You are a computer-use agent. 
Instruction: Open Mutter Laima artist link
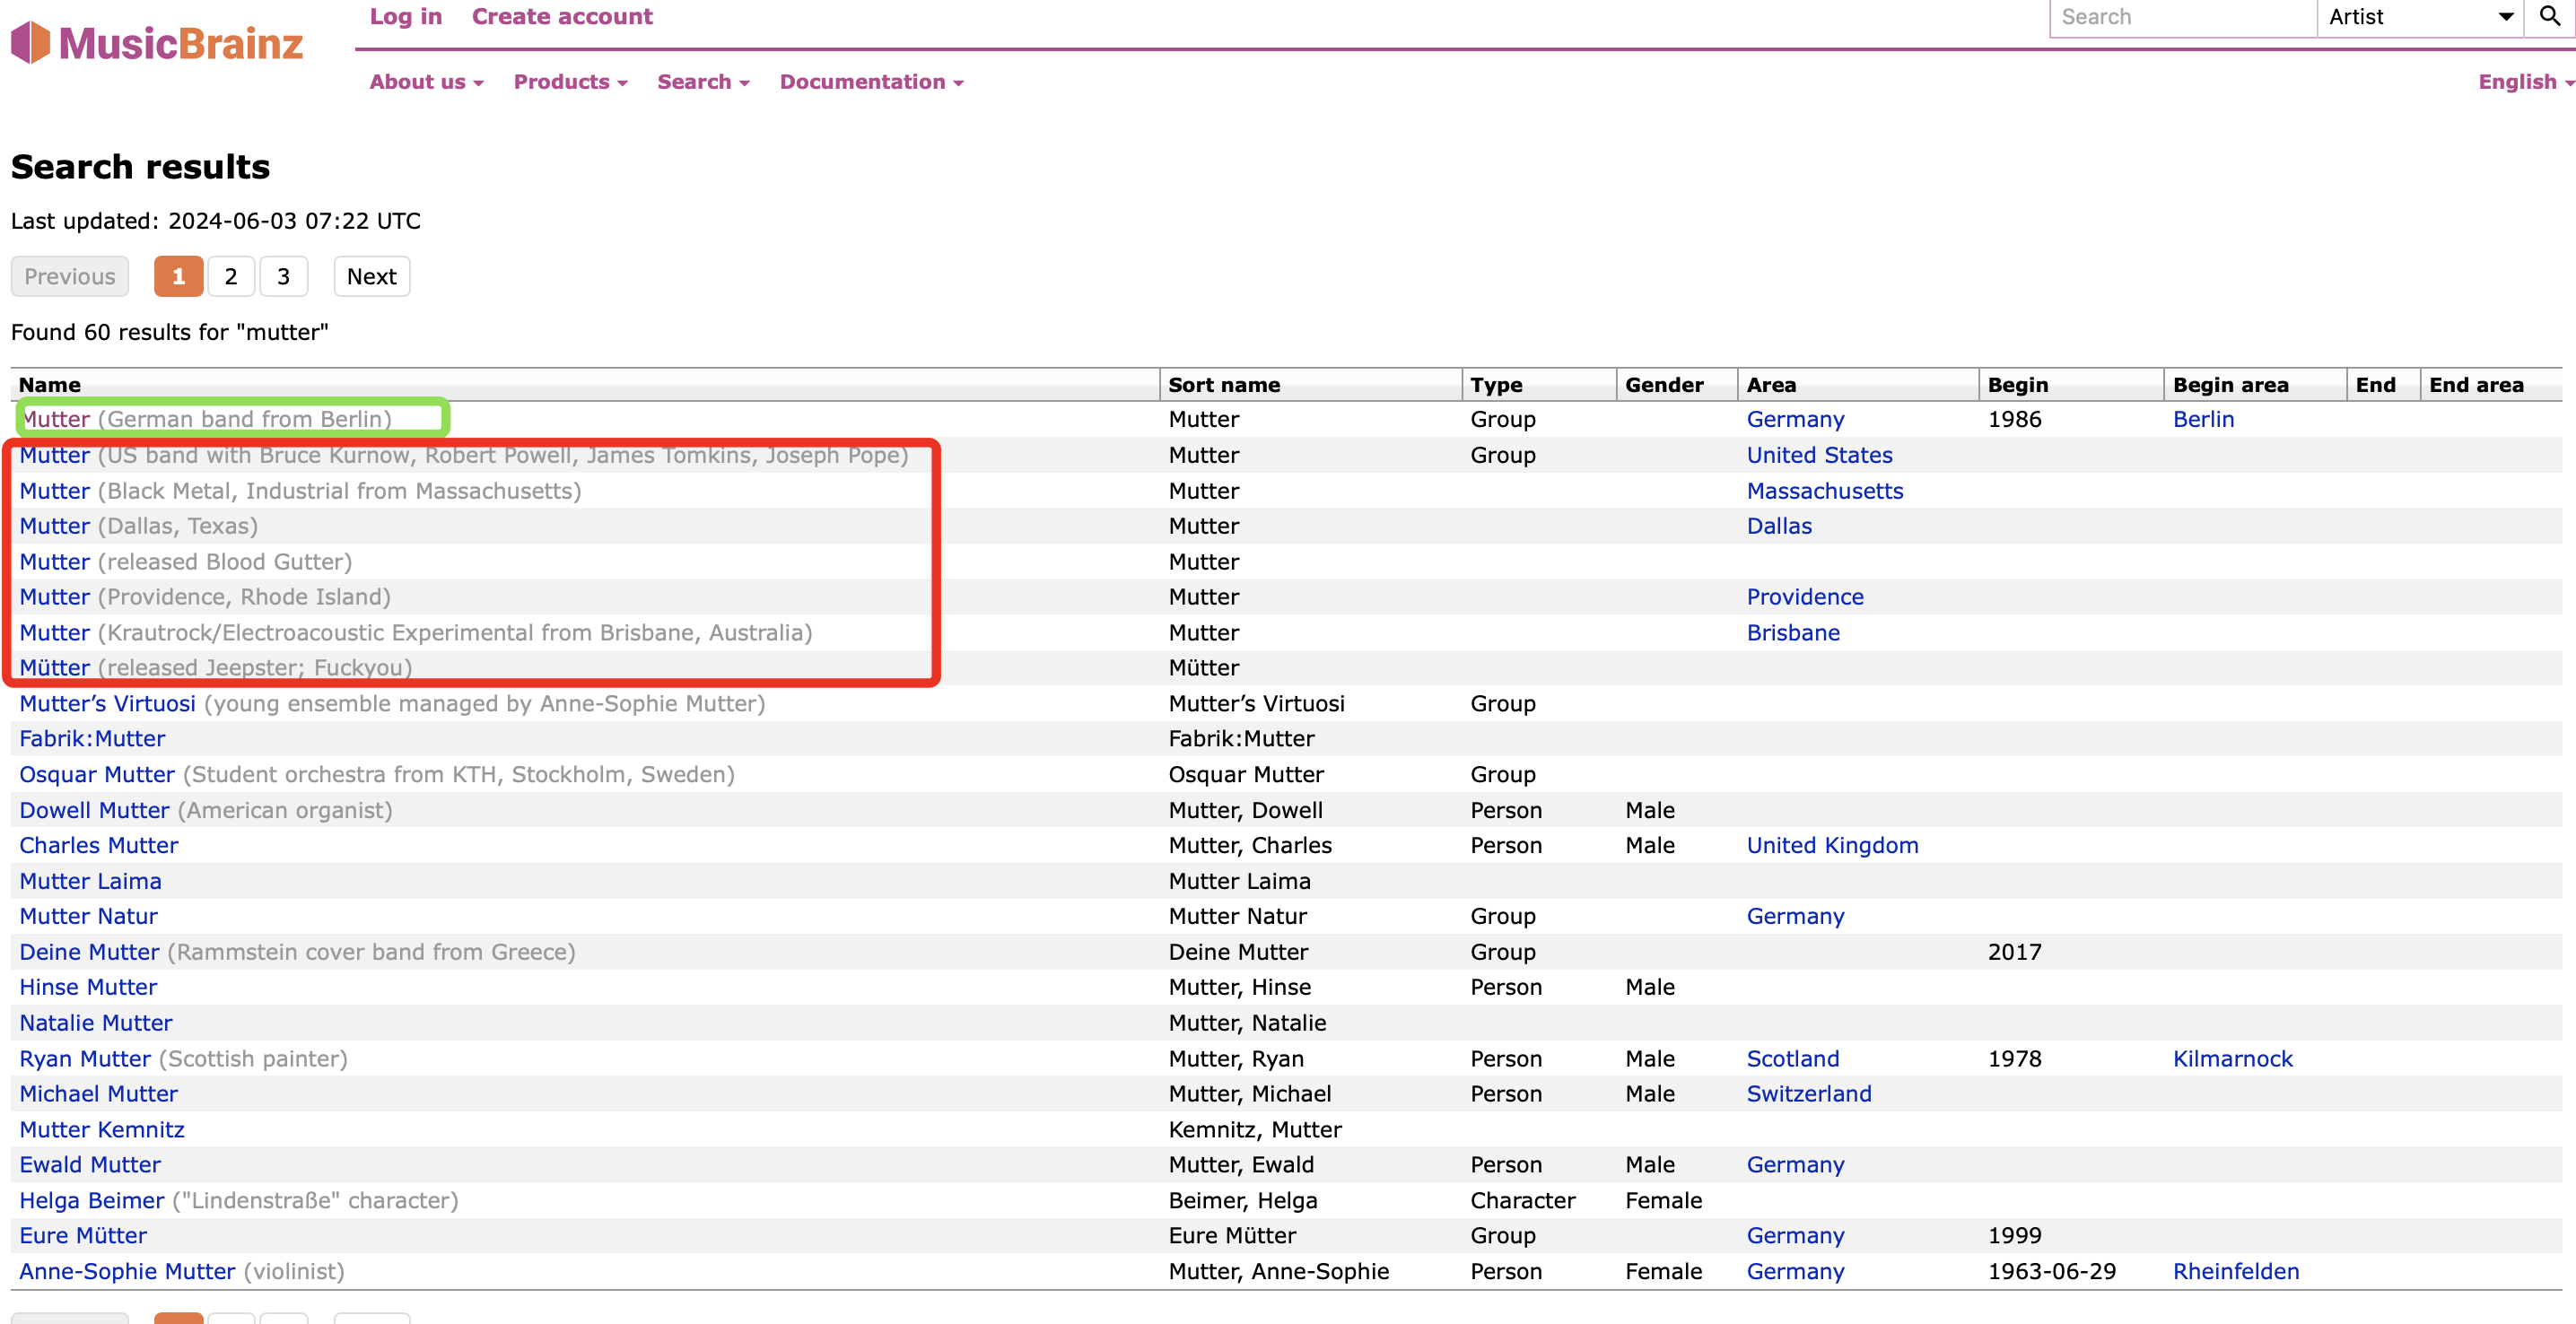coord(90,882)
